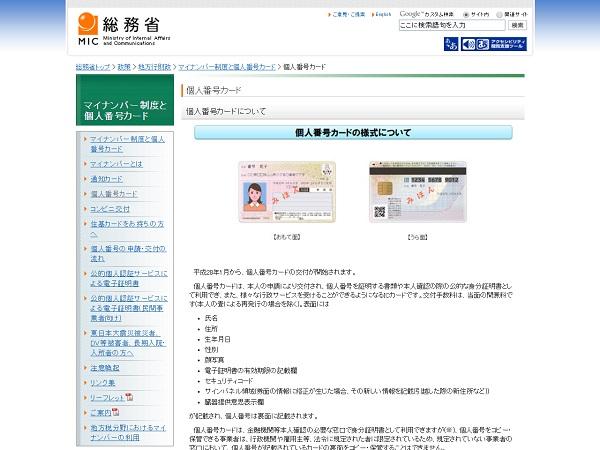The width and height of the screenshot is (600, 450).
Task: Click the 生年月日 list item
Action: (x=217, y=339)
